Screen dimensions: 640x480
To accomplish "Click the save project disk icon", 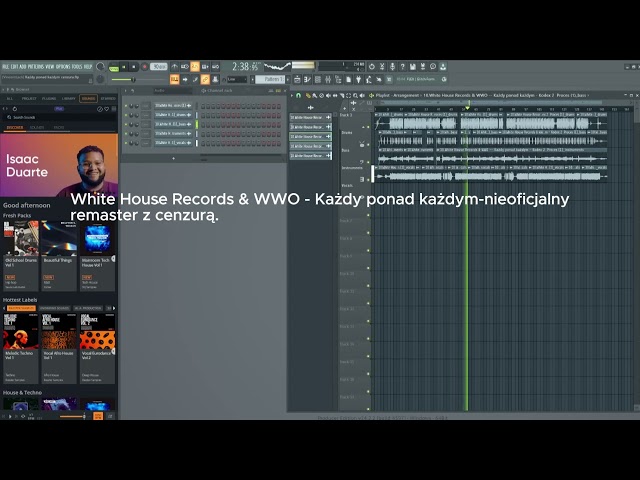I will 413,67.
